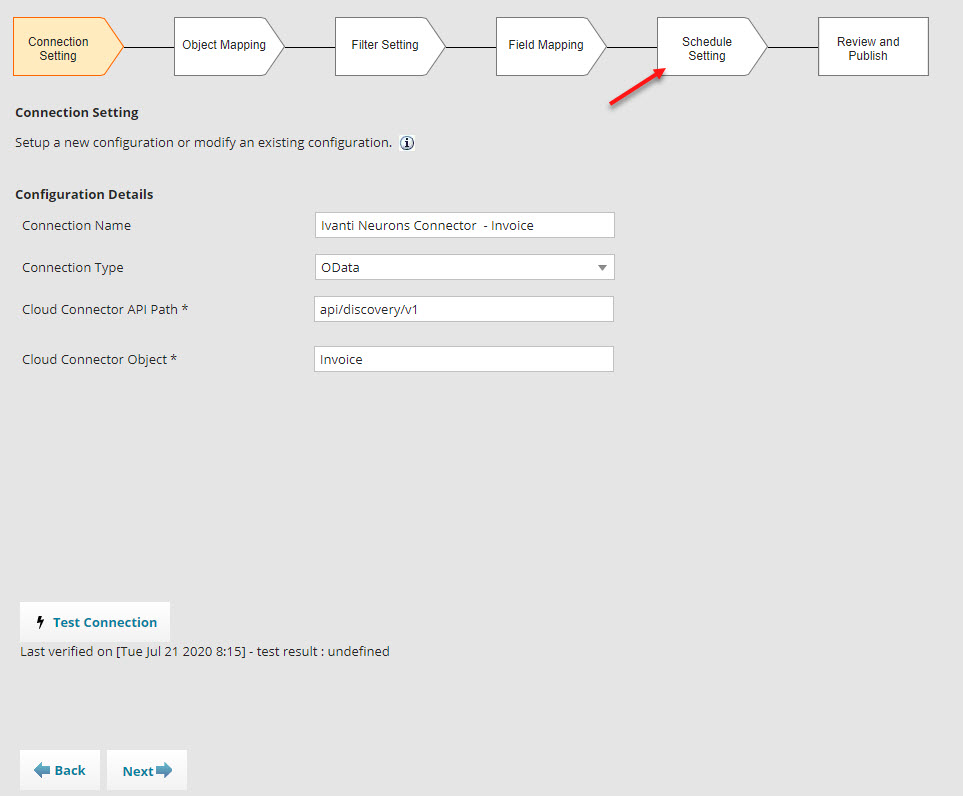This screenshot has height=796, width=963.
Task: Click the Next button
Action: 147,770
